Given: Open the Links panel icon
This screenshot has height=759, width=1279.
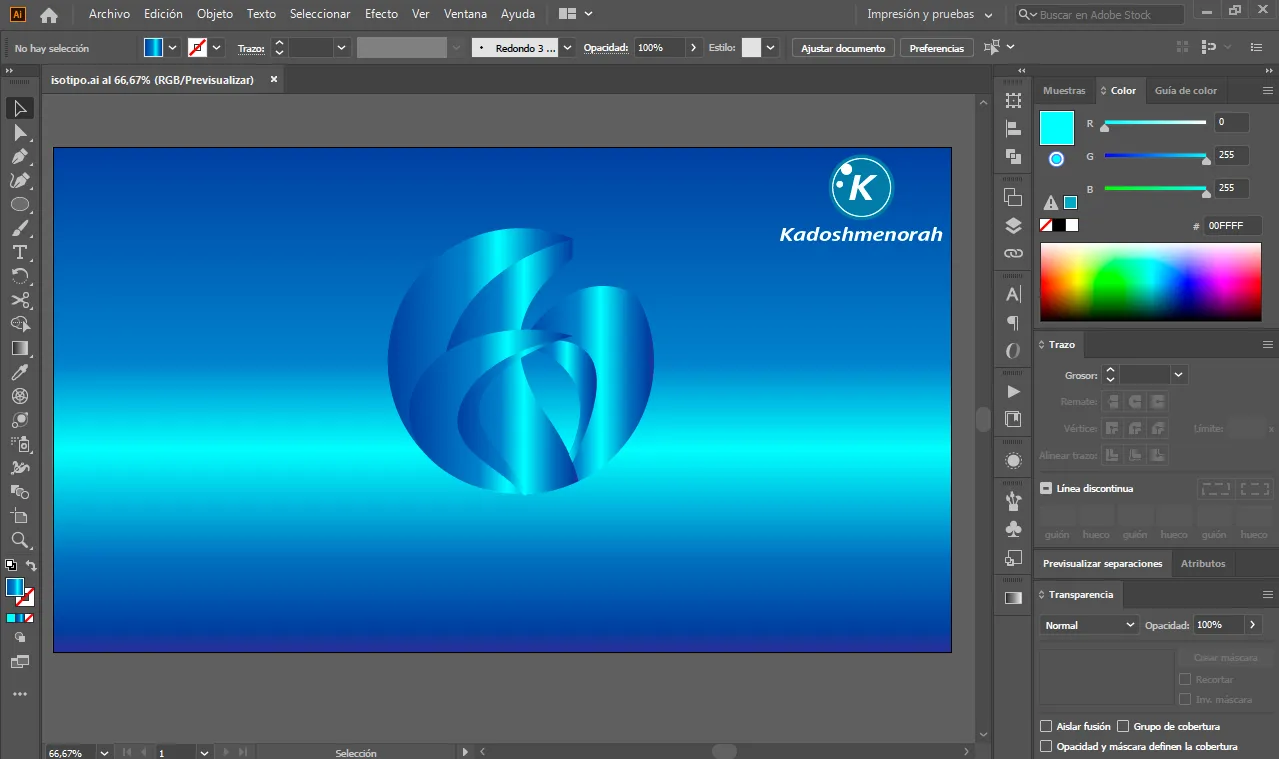Looking at the screenshot, I should [1013, 253].
